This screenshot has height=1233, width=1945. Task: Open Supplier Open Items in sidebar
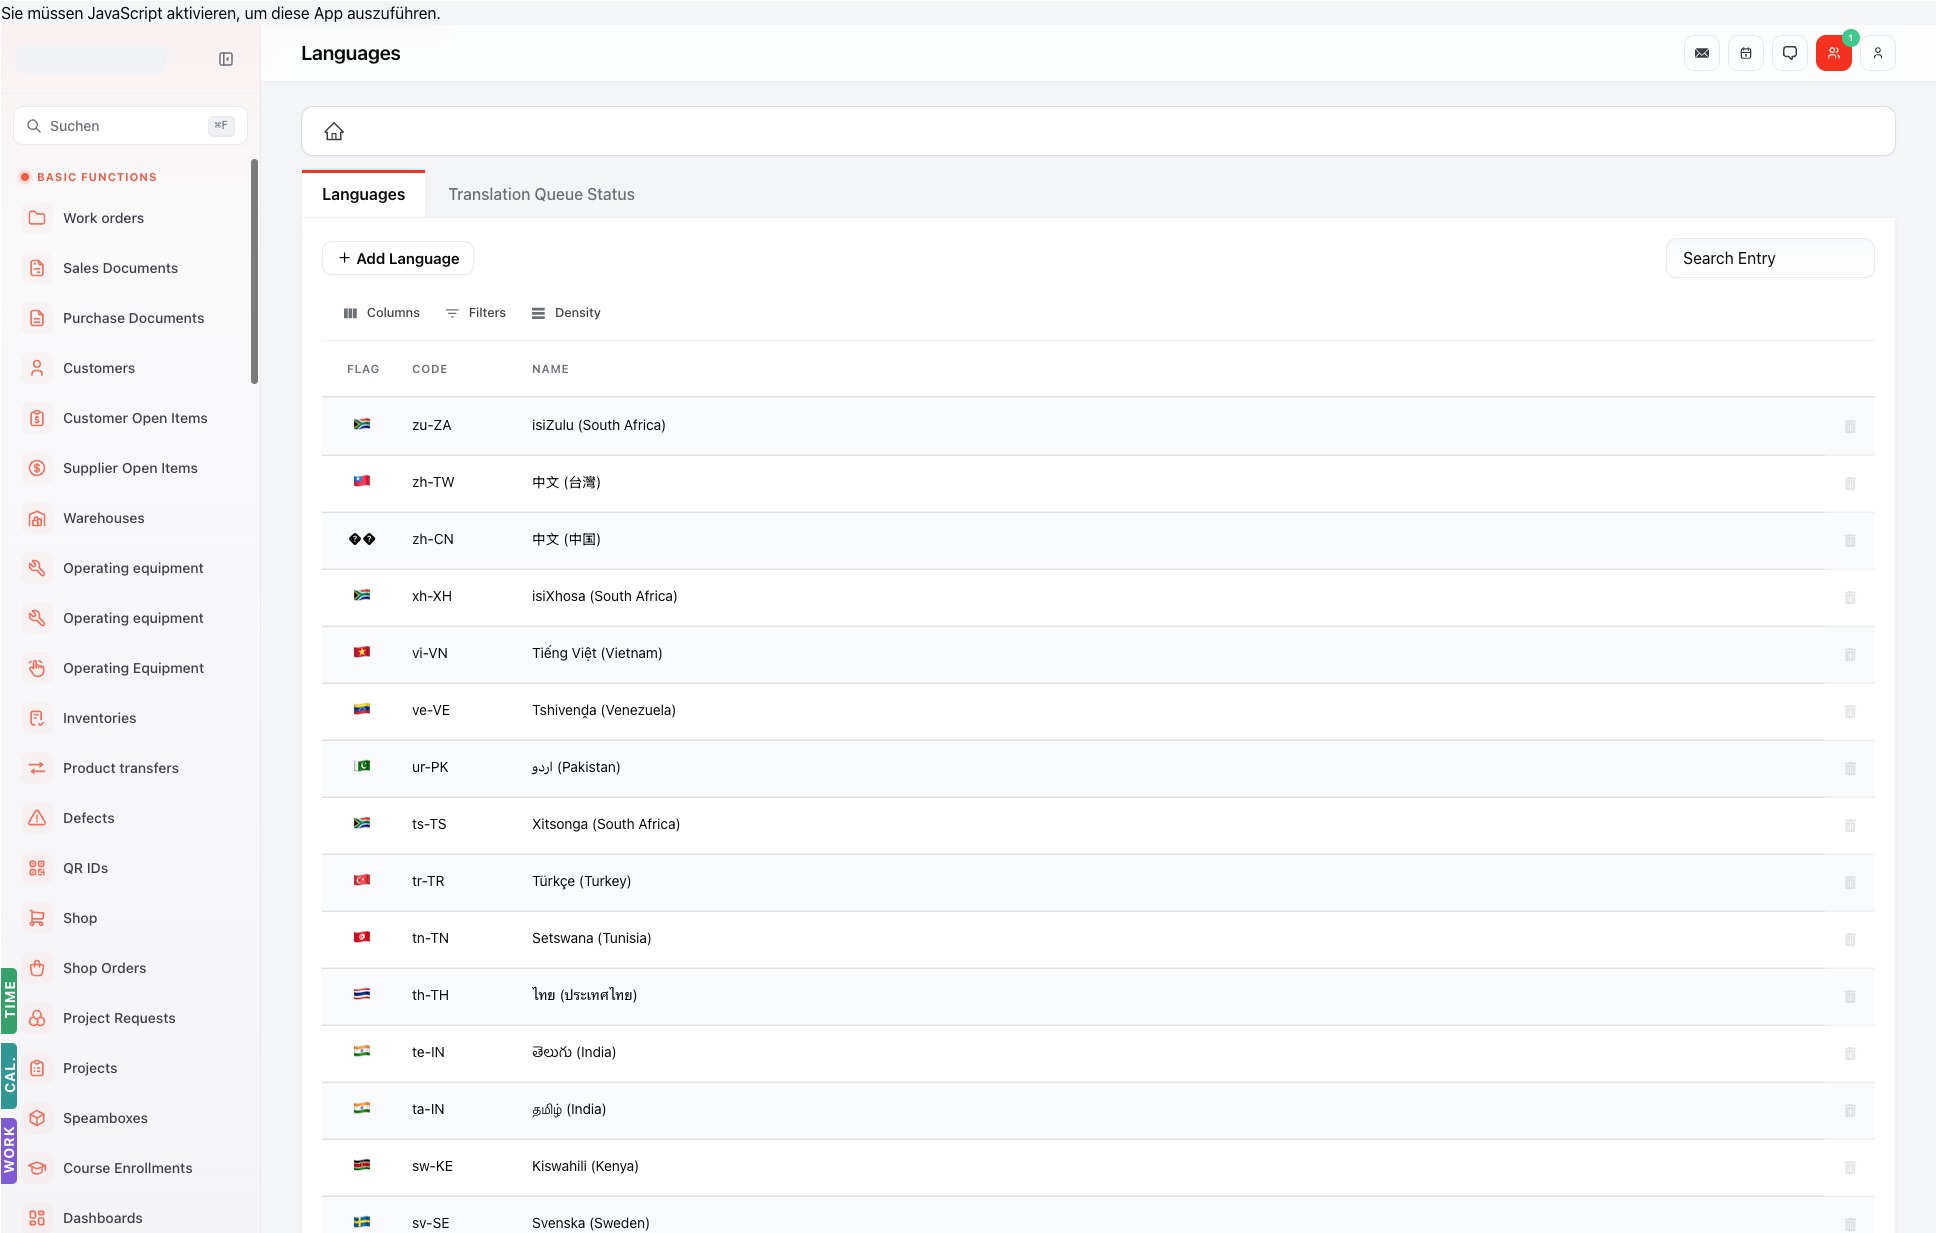coord(130,468)
